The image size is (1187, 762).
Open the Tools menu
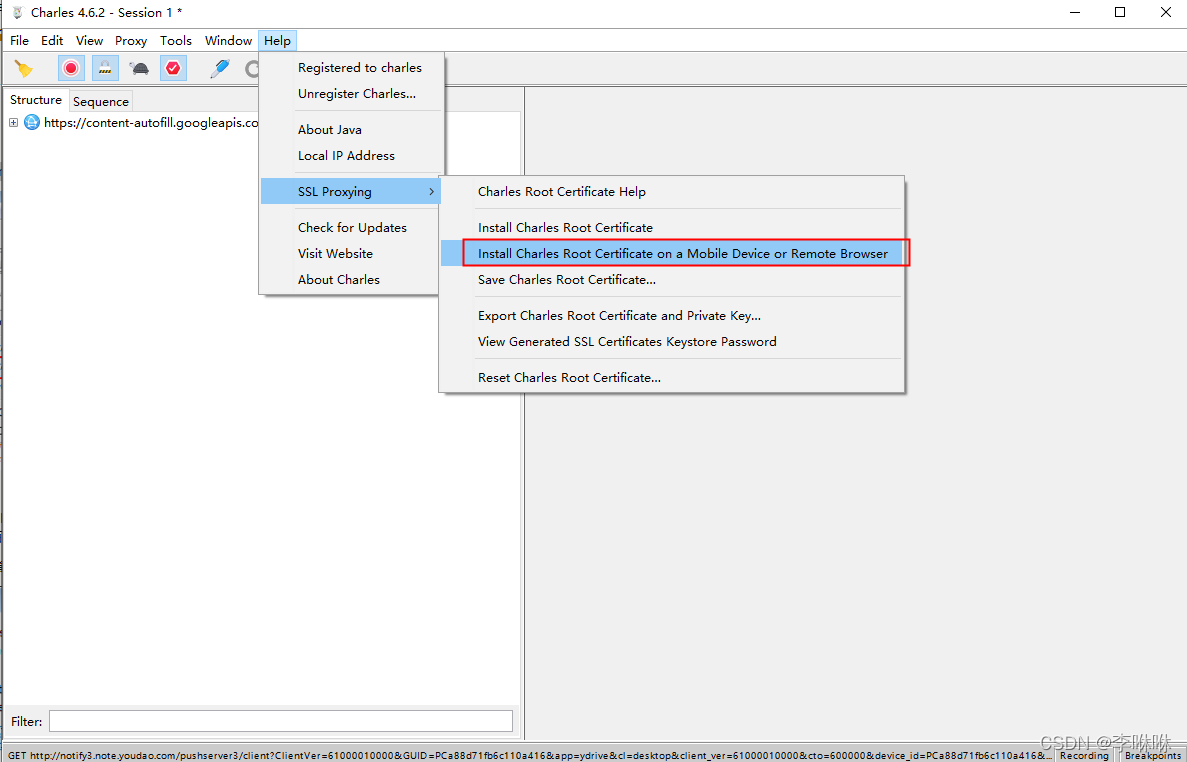tap(176, 41)
